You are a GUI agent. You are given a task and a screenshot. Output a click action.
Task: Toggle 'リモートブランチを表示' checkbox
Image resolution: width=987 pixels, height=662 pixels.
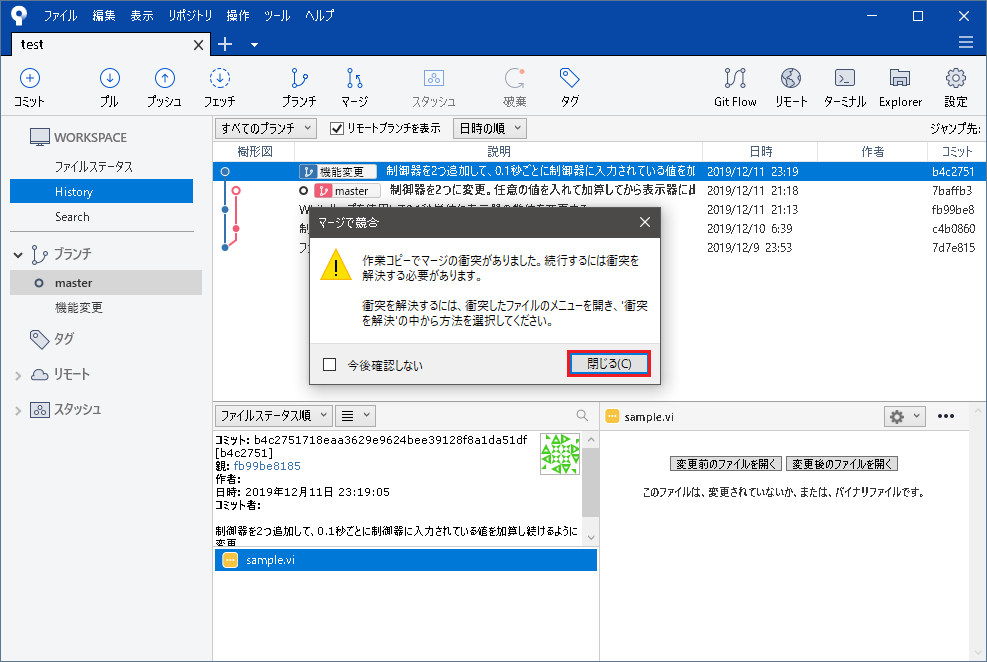pos(337,128)
